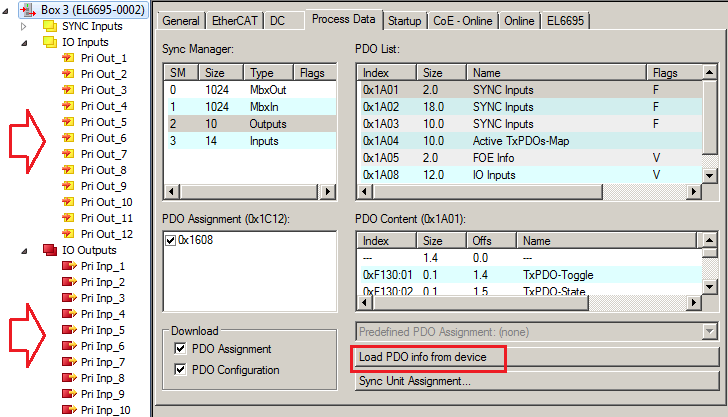Image resolution: width=728 pixels, height=417 pixels.
Task: Click the red IO Outputs folder icon
Action: click(x=50, y=250)
